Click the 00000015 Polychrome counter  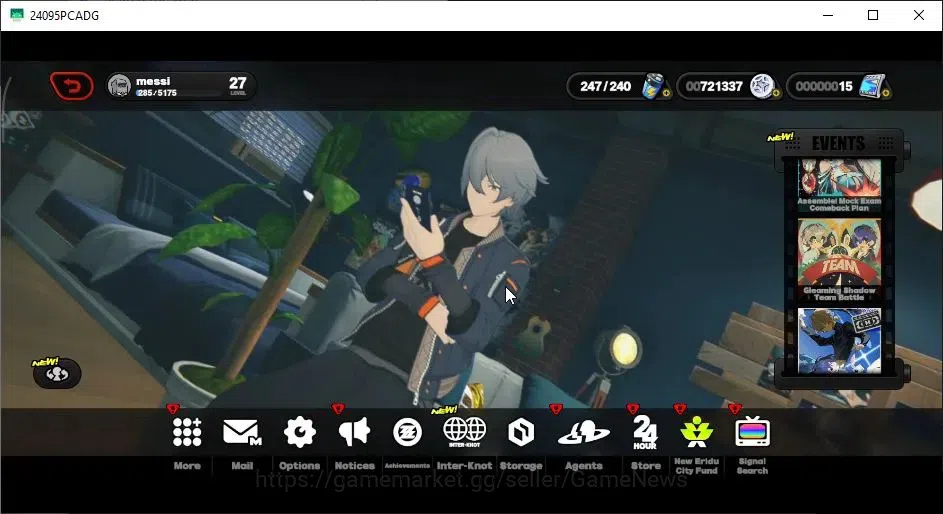pyautogui.click(x=824, y=87)
